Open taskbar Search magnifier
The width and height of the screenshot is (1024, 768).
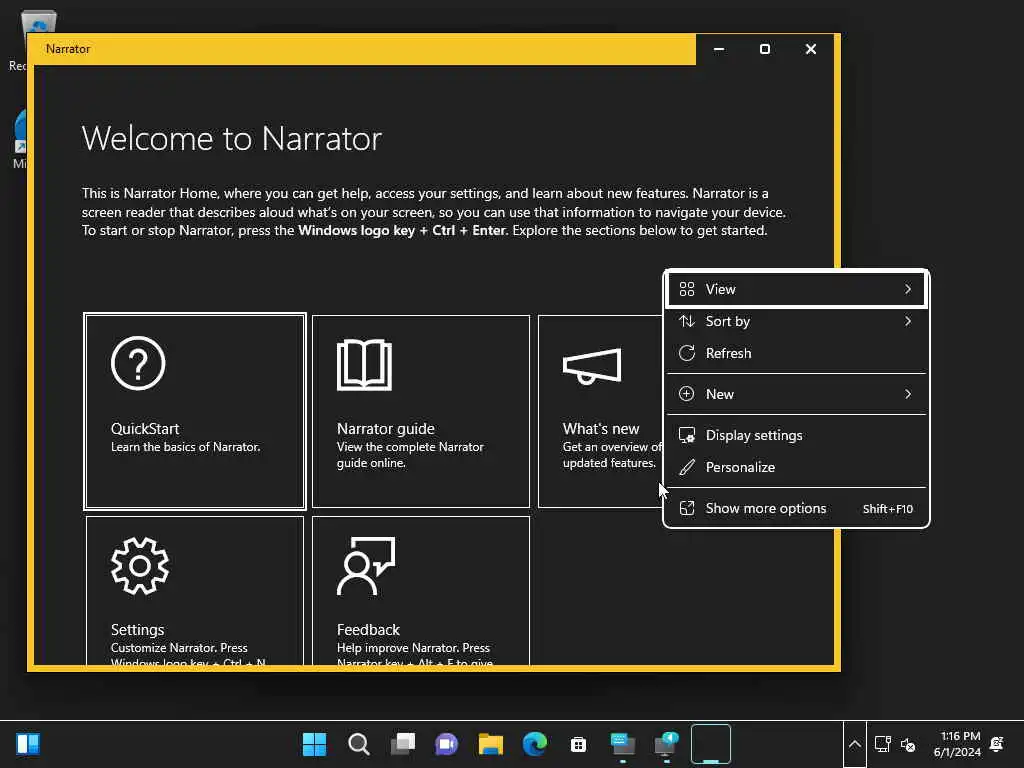click(359, 744)
